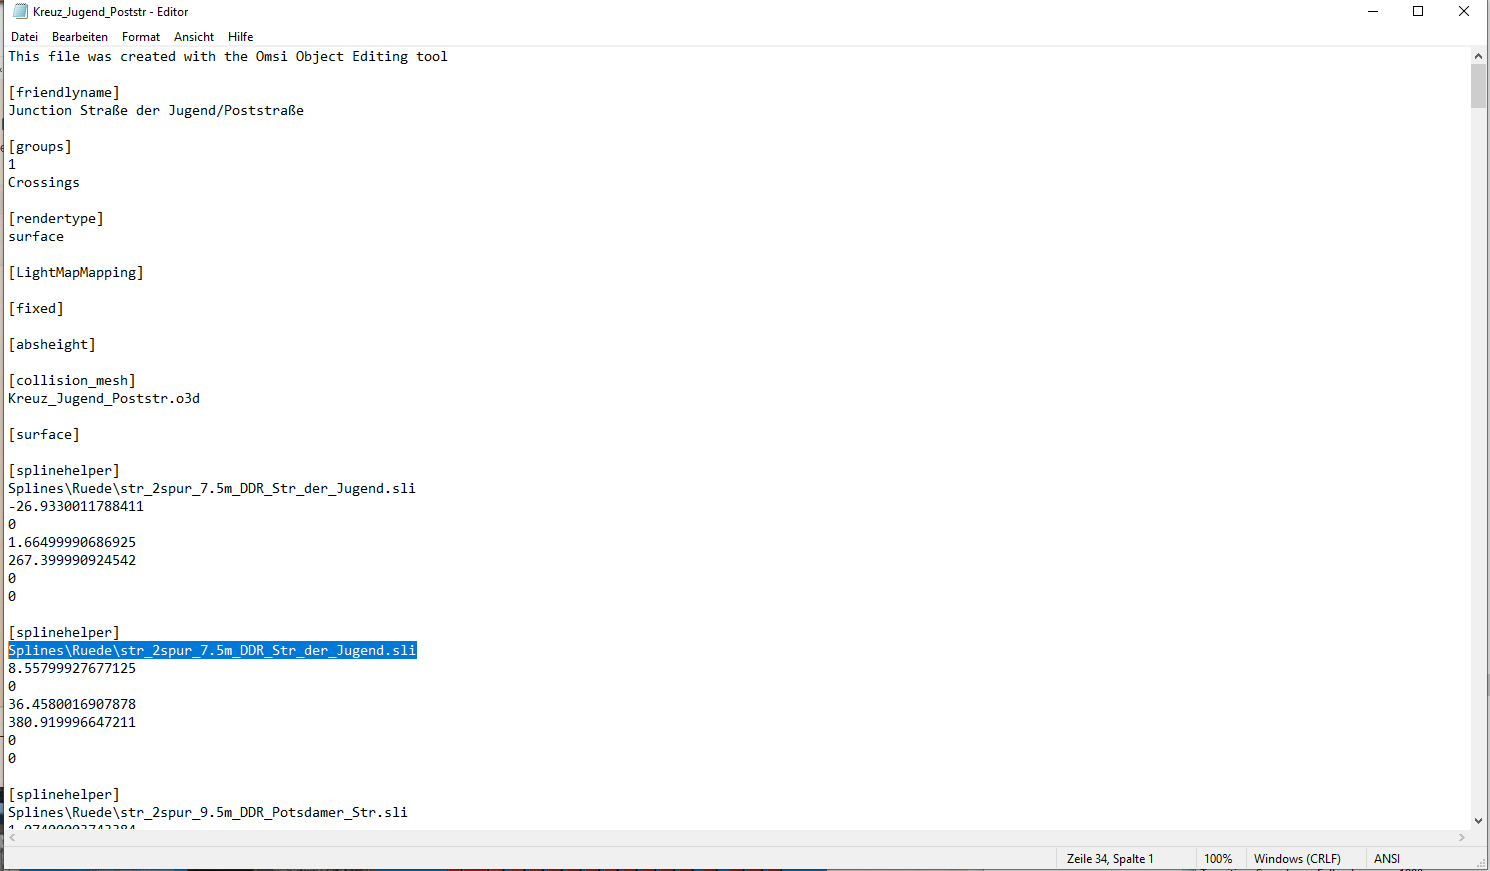This screenshot has width=1490, height=871.
Task: Place cursor on the Potsdamer_Str.sli line
Action: coord(208,813)
